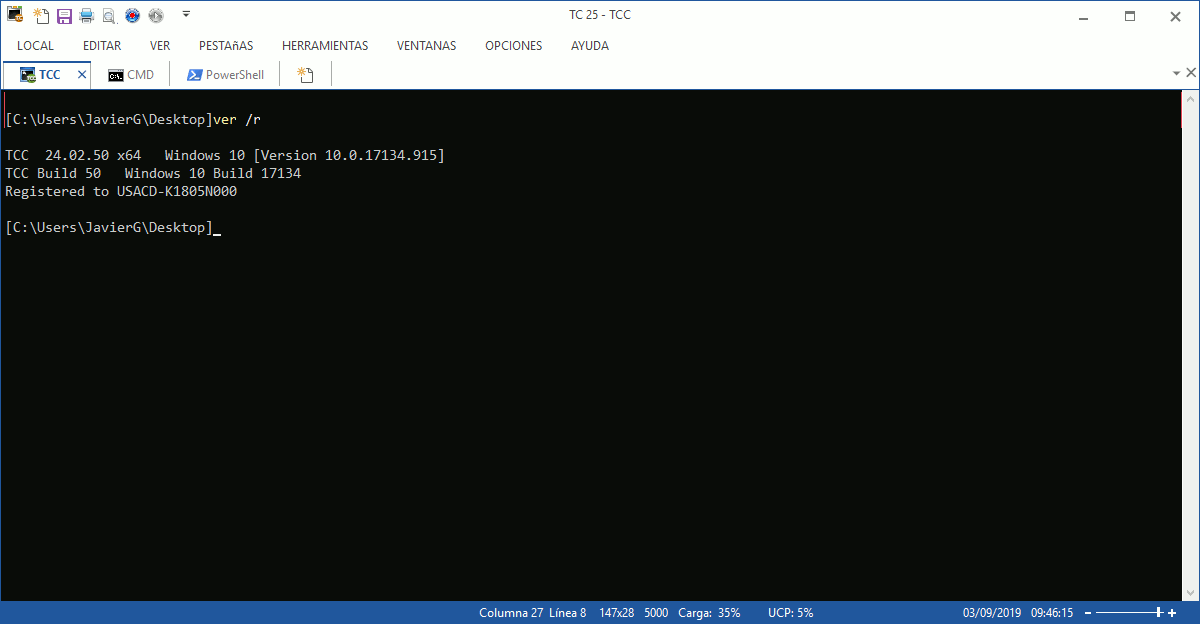The image size is (1200, 624).
Task: Click 'Línea 8' in the status bar
Action: click(x=568, y=613)
